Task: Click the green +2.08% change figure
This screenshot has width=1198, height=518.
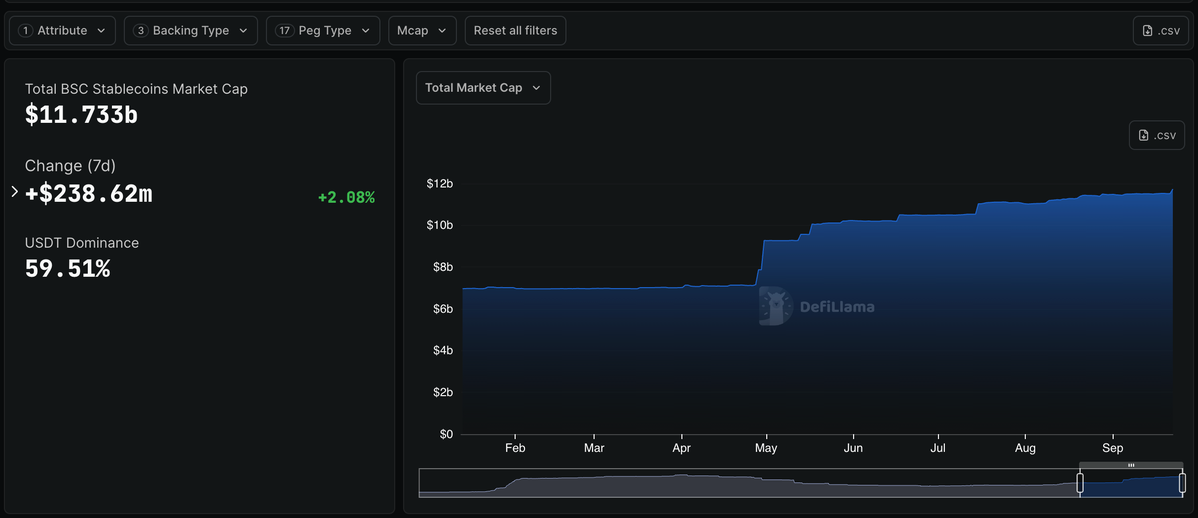Action: click(x=346, y=198)
